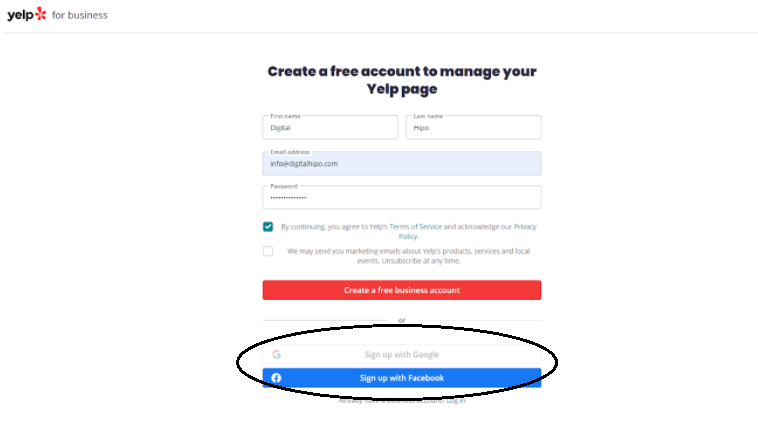Choose Sign up with Facebook
This screenshot has height=422, width=758.
pos(401,378)
